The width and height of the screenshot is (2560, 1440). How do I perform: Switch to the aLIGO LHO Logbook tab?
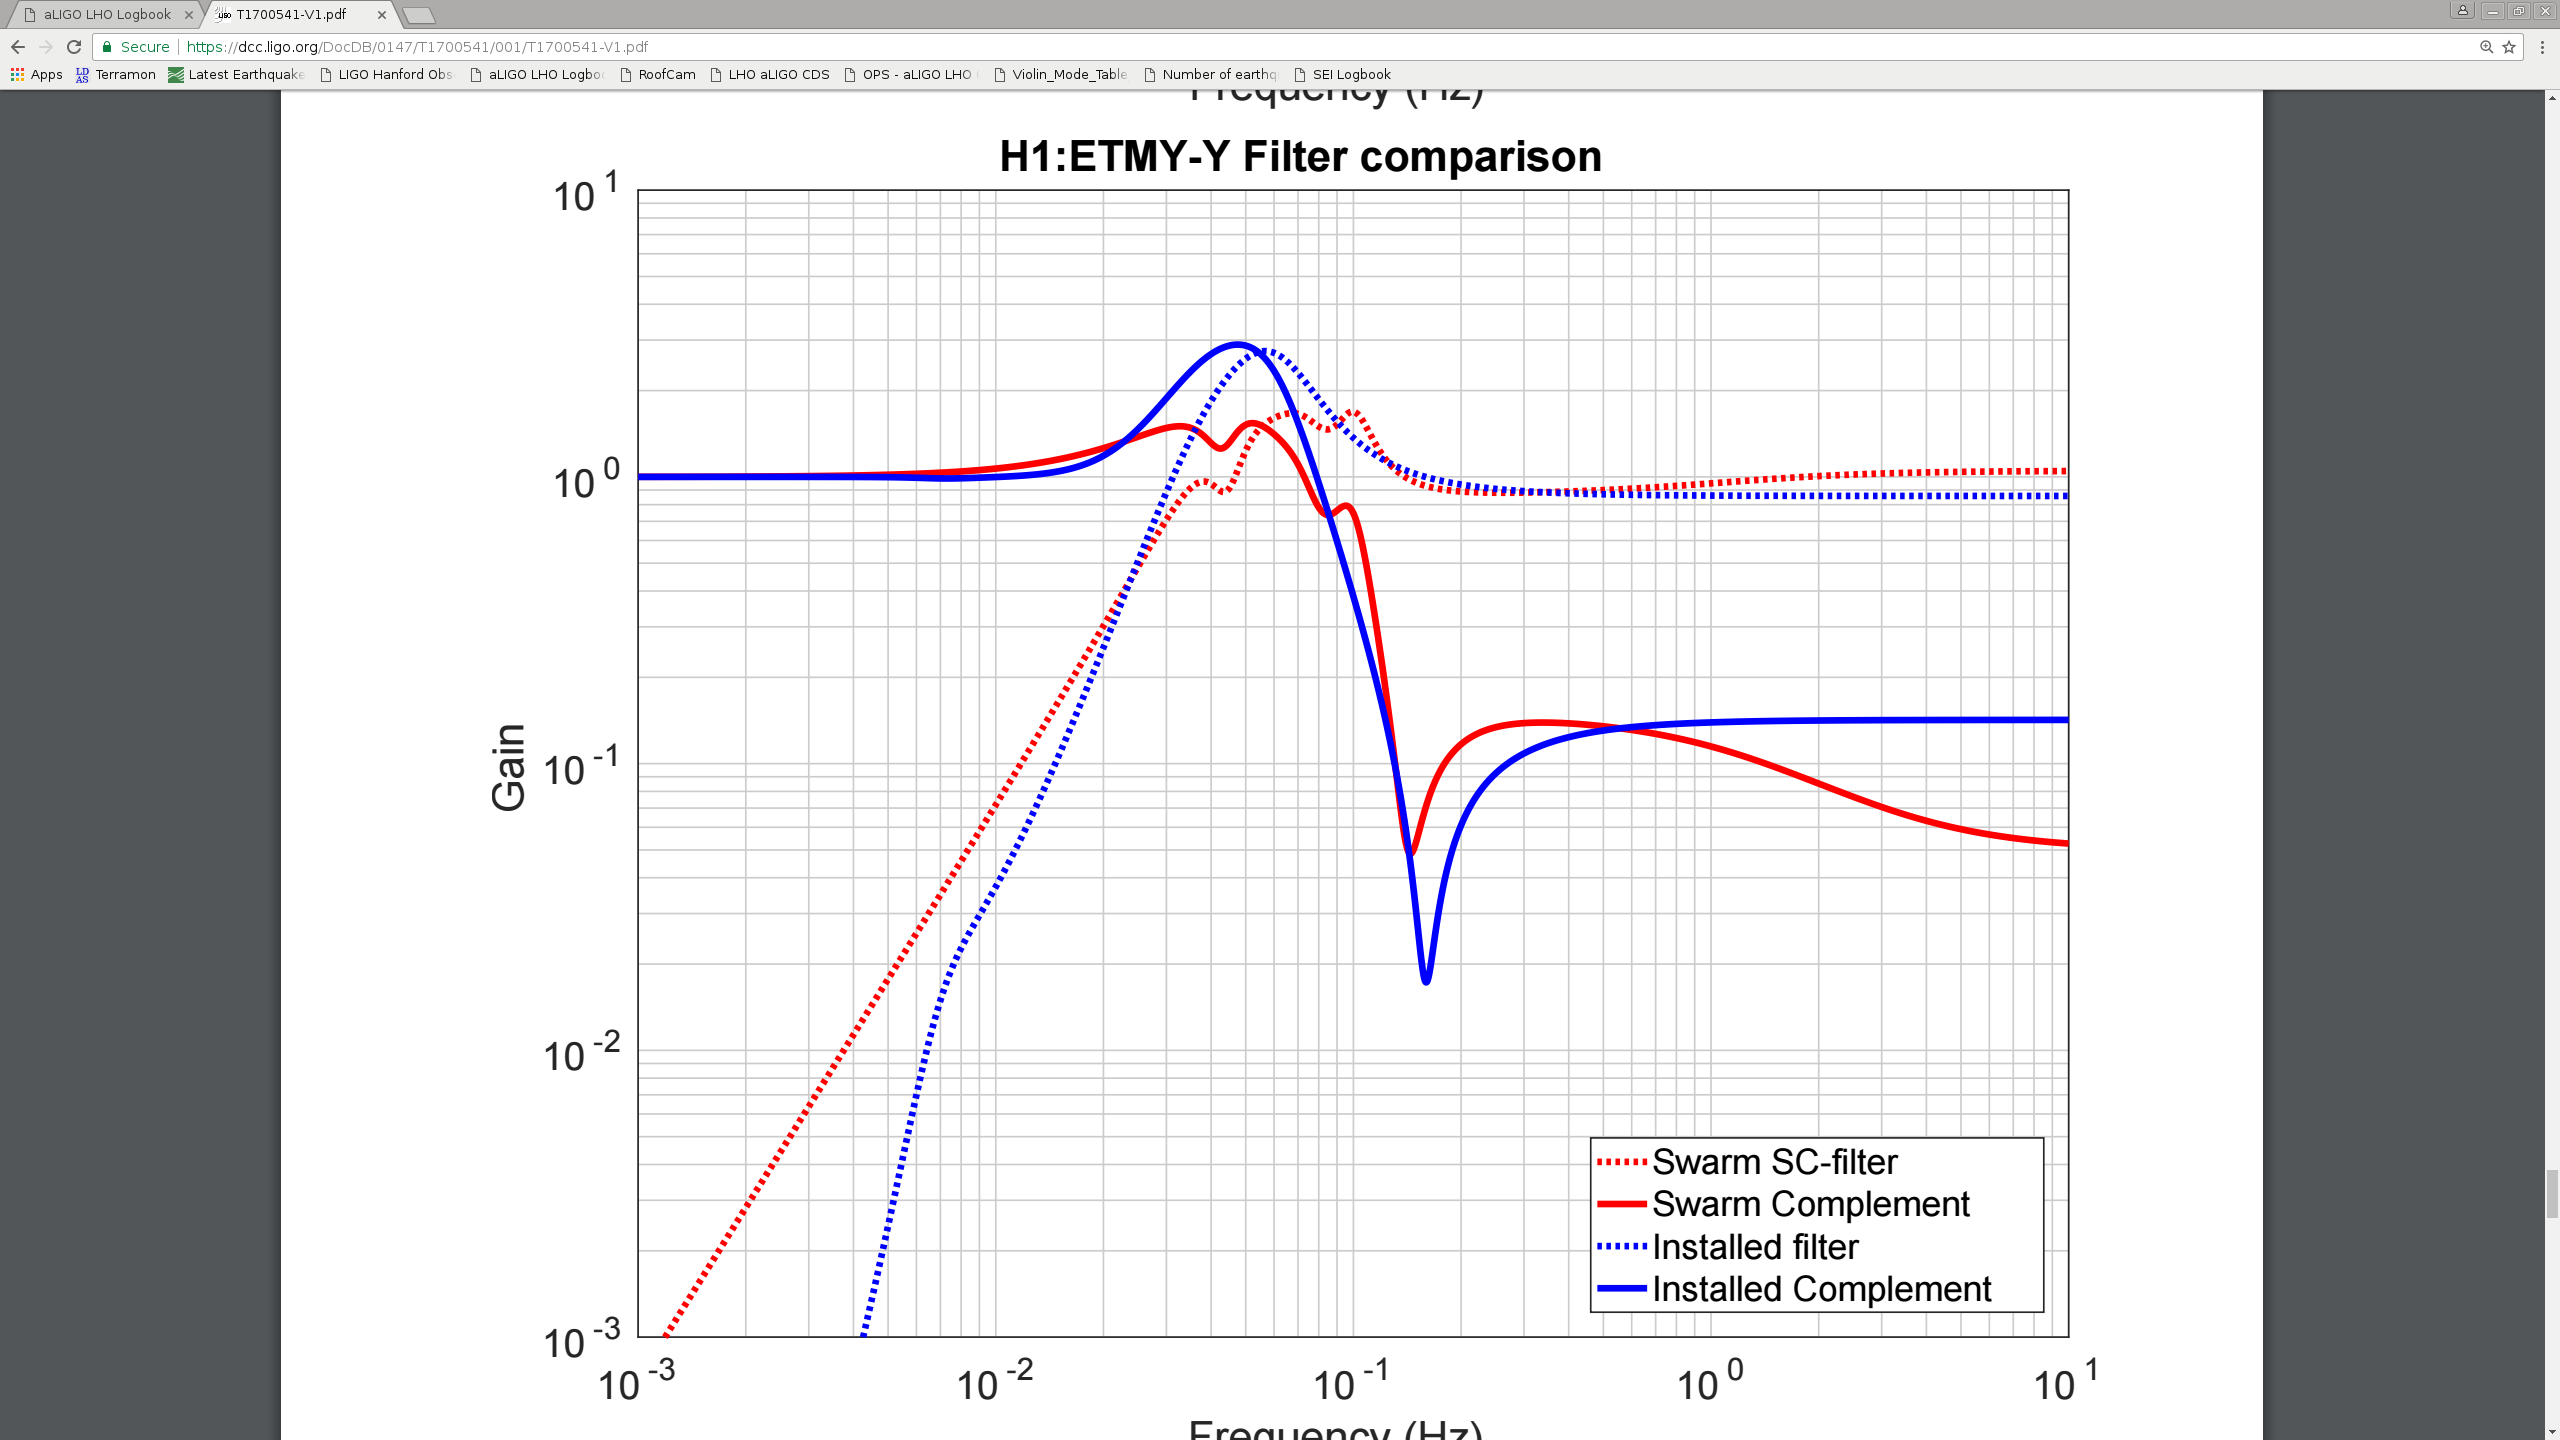pos(106,14)
